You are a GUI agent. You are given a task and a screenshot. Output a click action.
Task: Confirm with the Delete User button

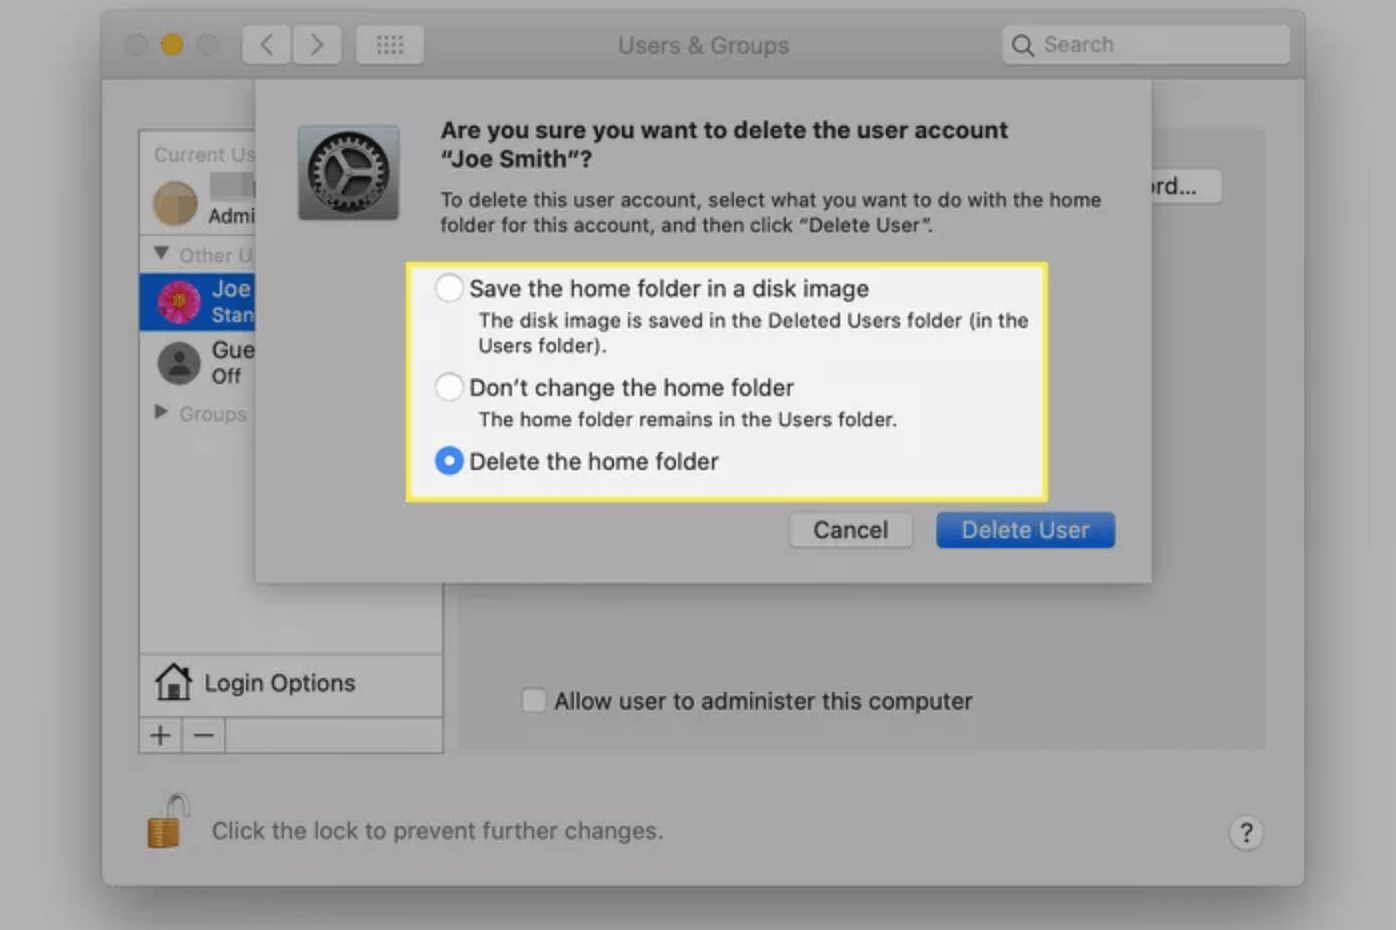click(1024, 530)
